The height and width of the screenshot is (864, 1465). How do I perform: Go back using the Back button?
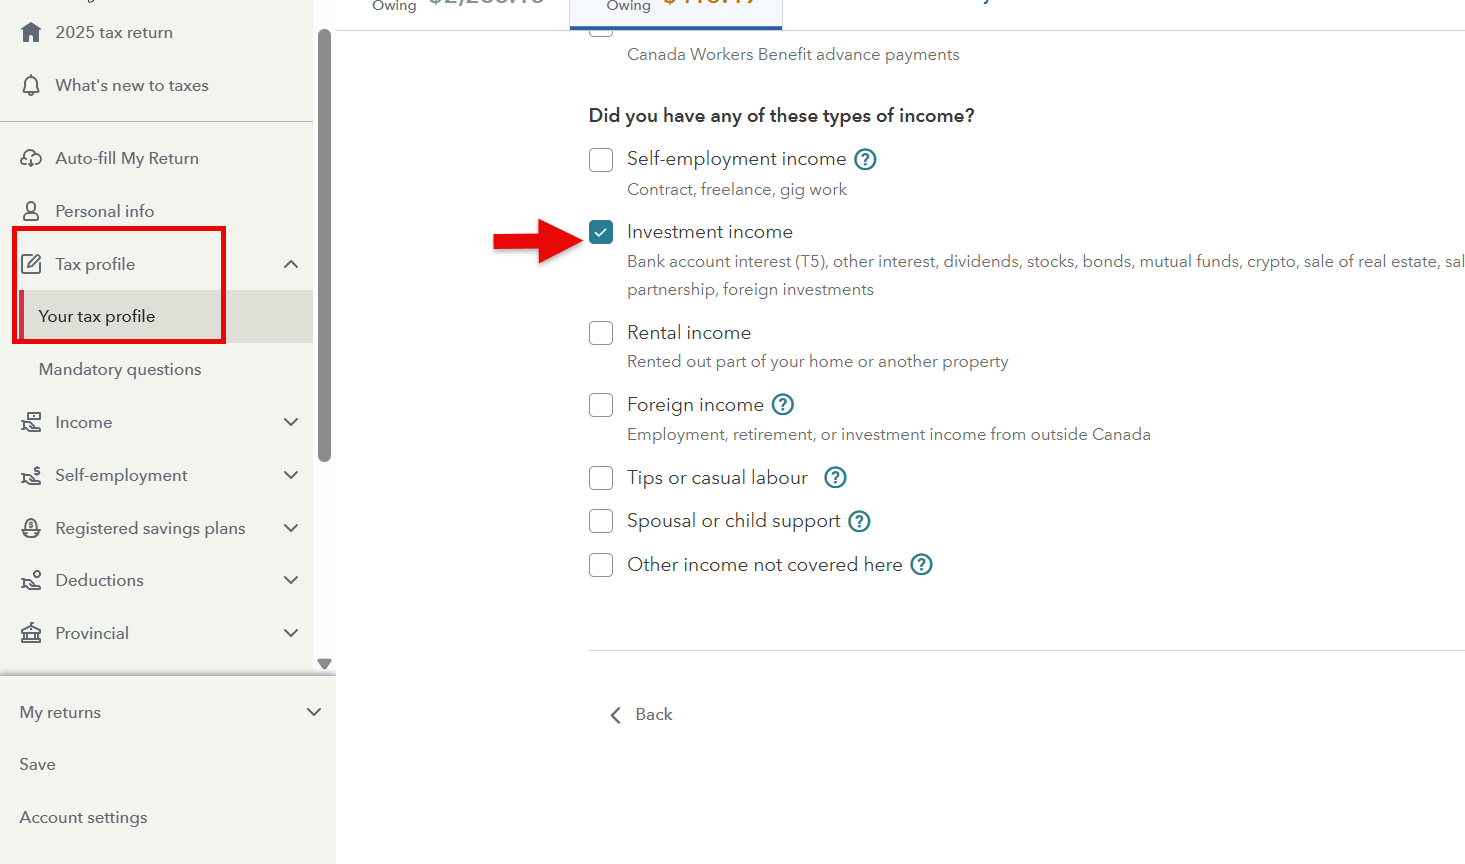pos(642,714)
